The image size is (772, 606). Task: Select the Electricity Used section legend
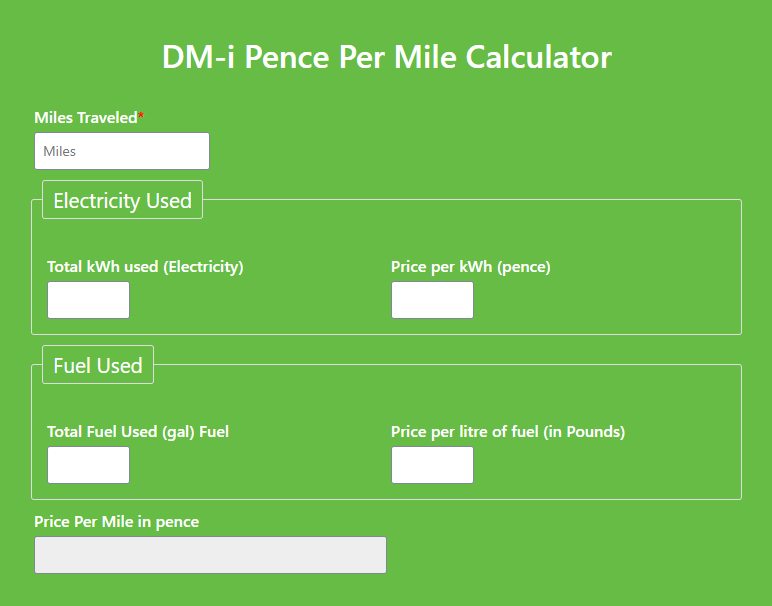point(122,200)
